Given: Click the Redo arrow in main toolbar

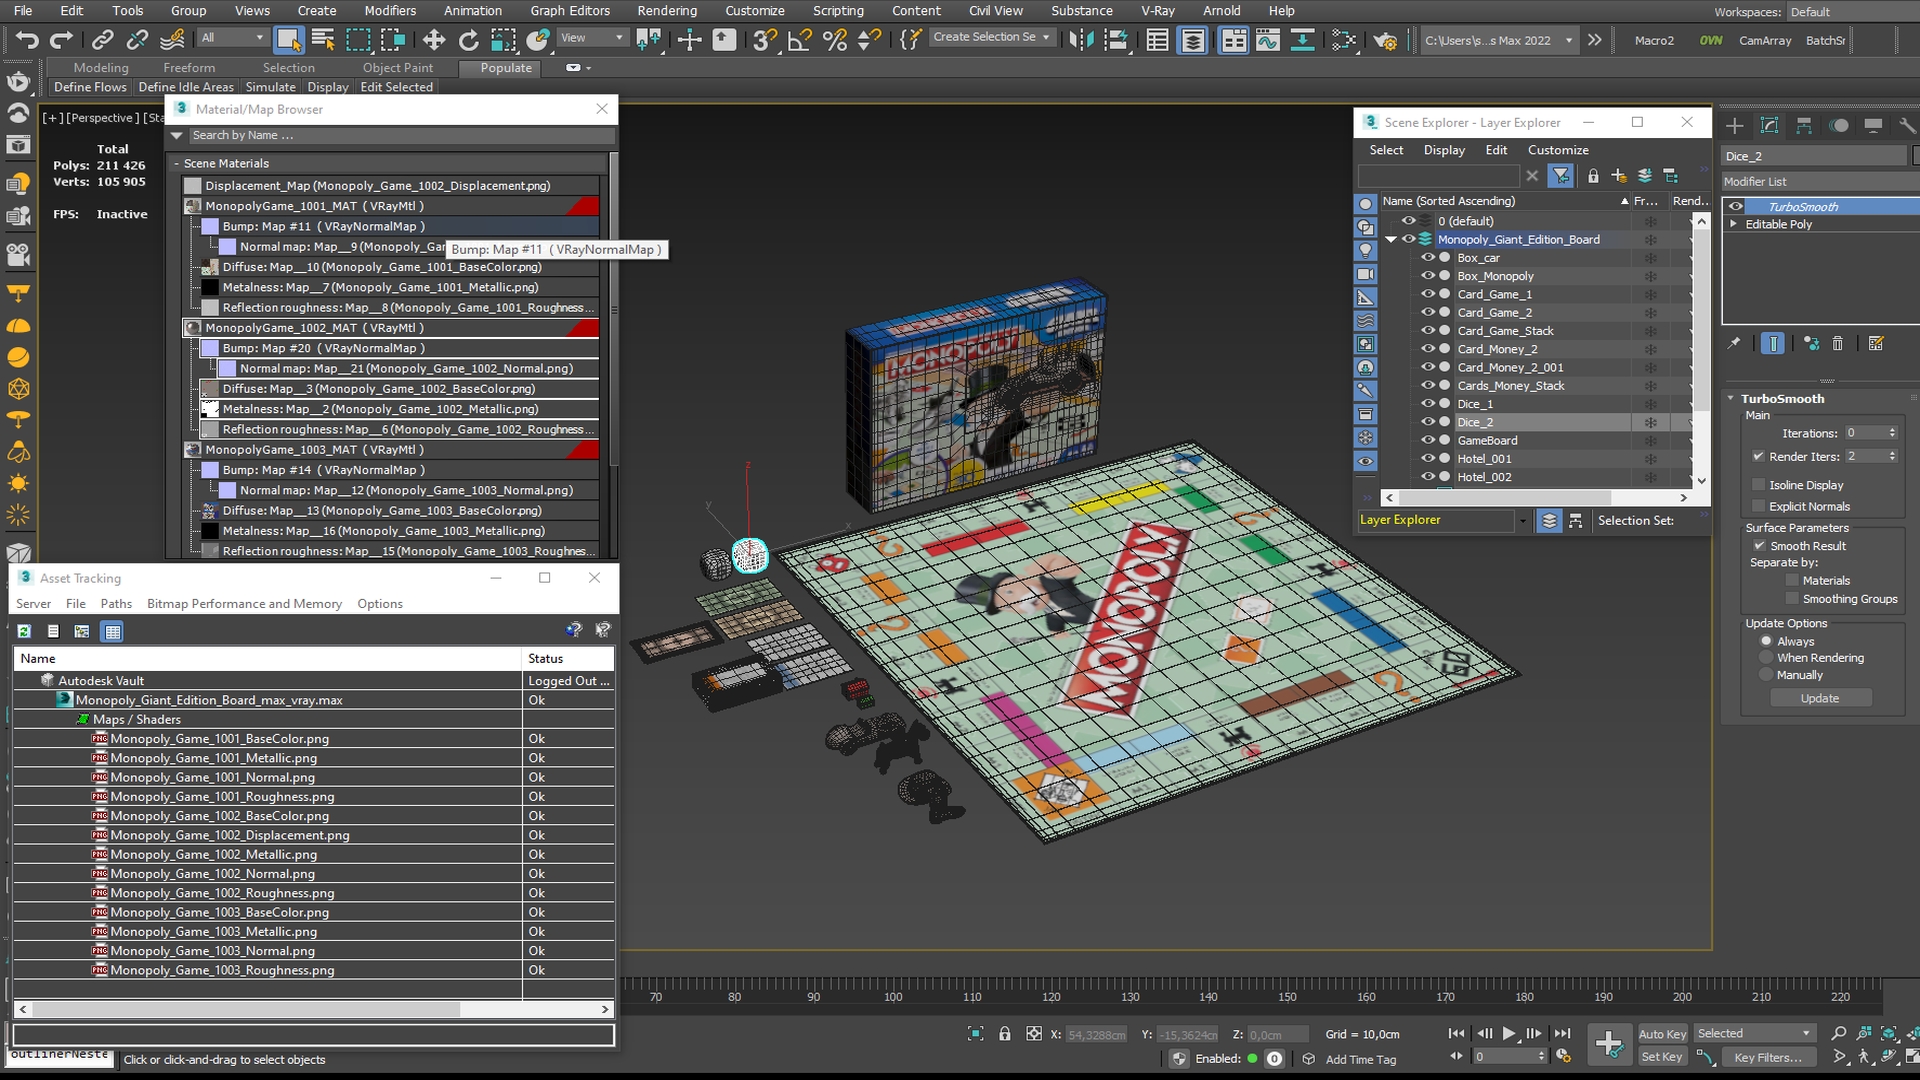Looking at the screenshot, I should 62,40.
